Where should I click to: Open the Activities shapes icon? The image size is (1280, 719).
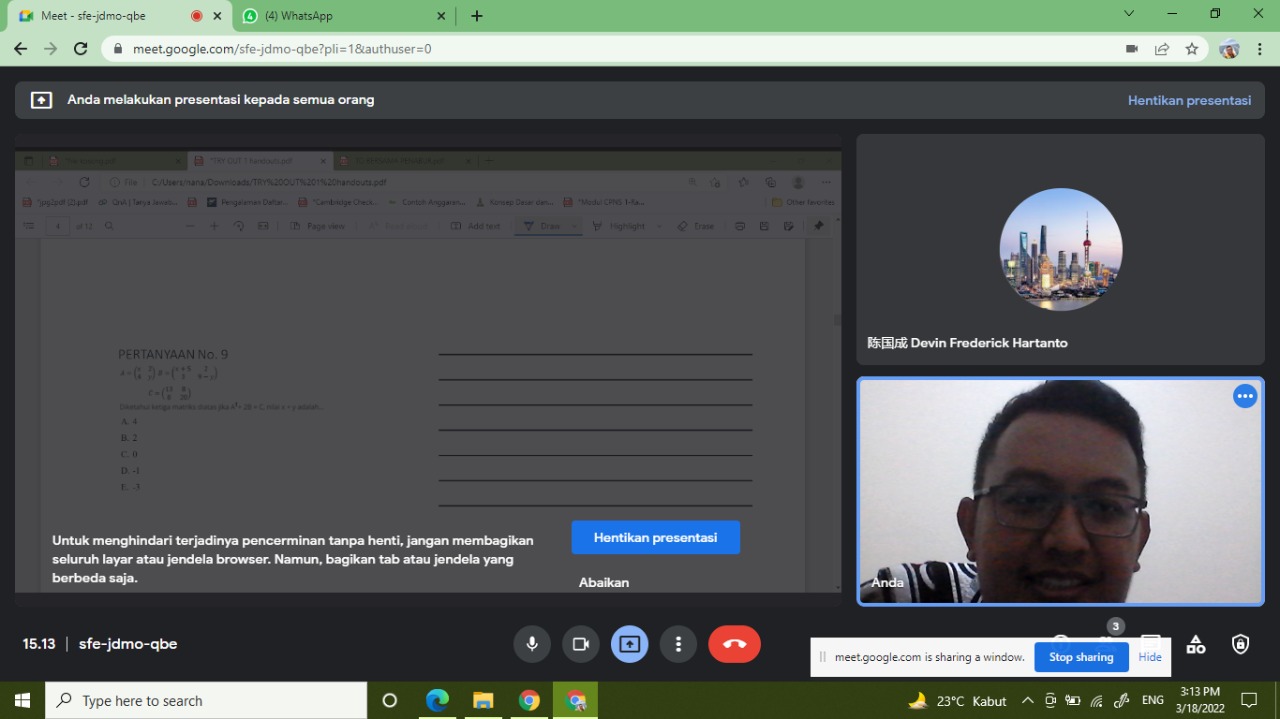click(1195, 645)
